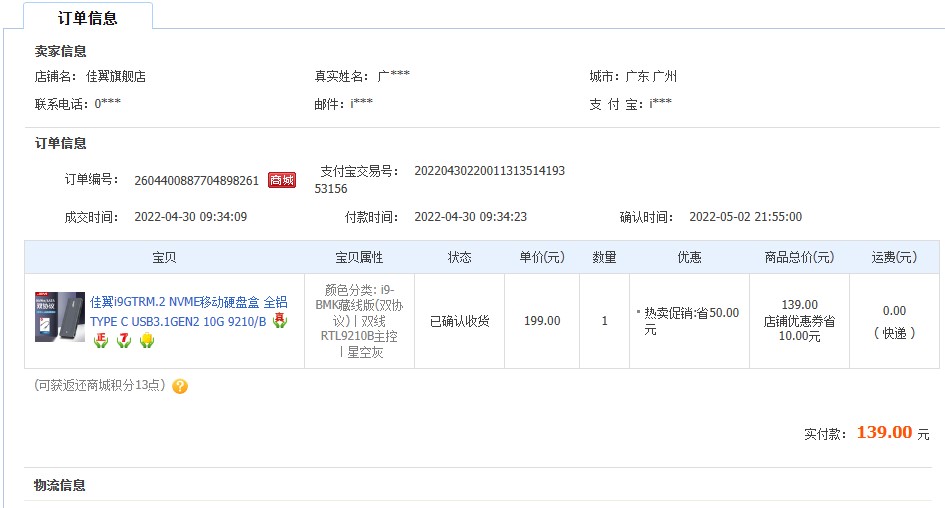Click the 颜色分类 product attribute cell
Viewport: 945px width, 508px height.
[x=359, y=321]
